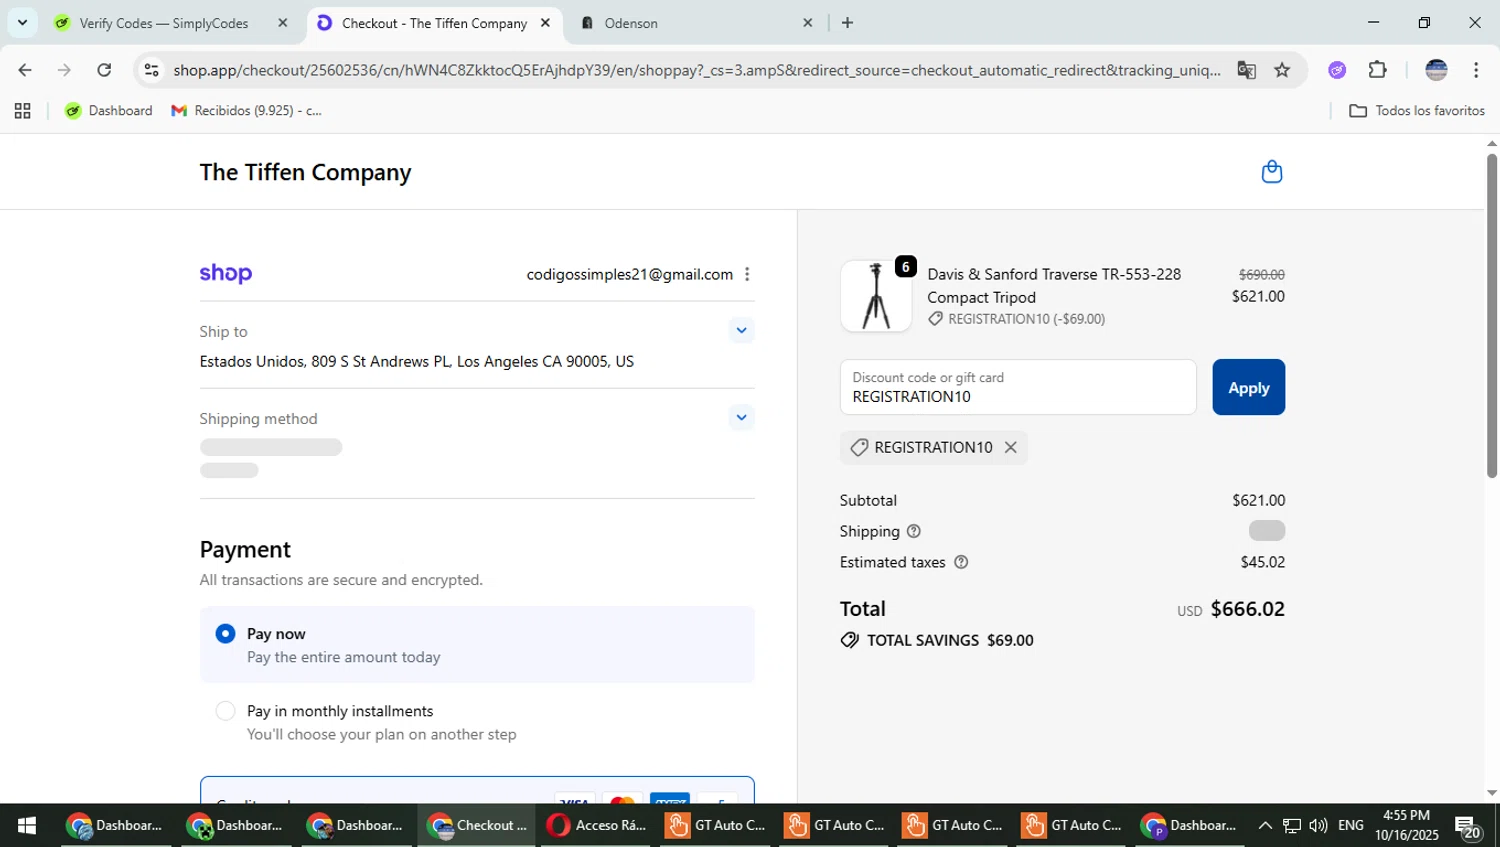This screenshot has height=847, width=1500.
Task: Click the browser address bar URL
Action: [696, 70]
